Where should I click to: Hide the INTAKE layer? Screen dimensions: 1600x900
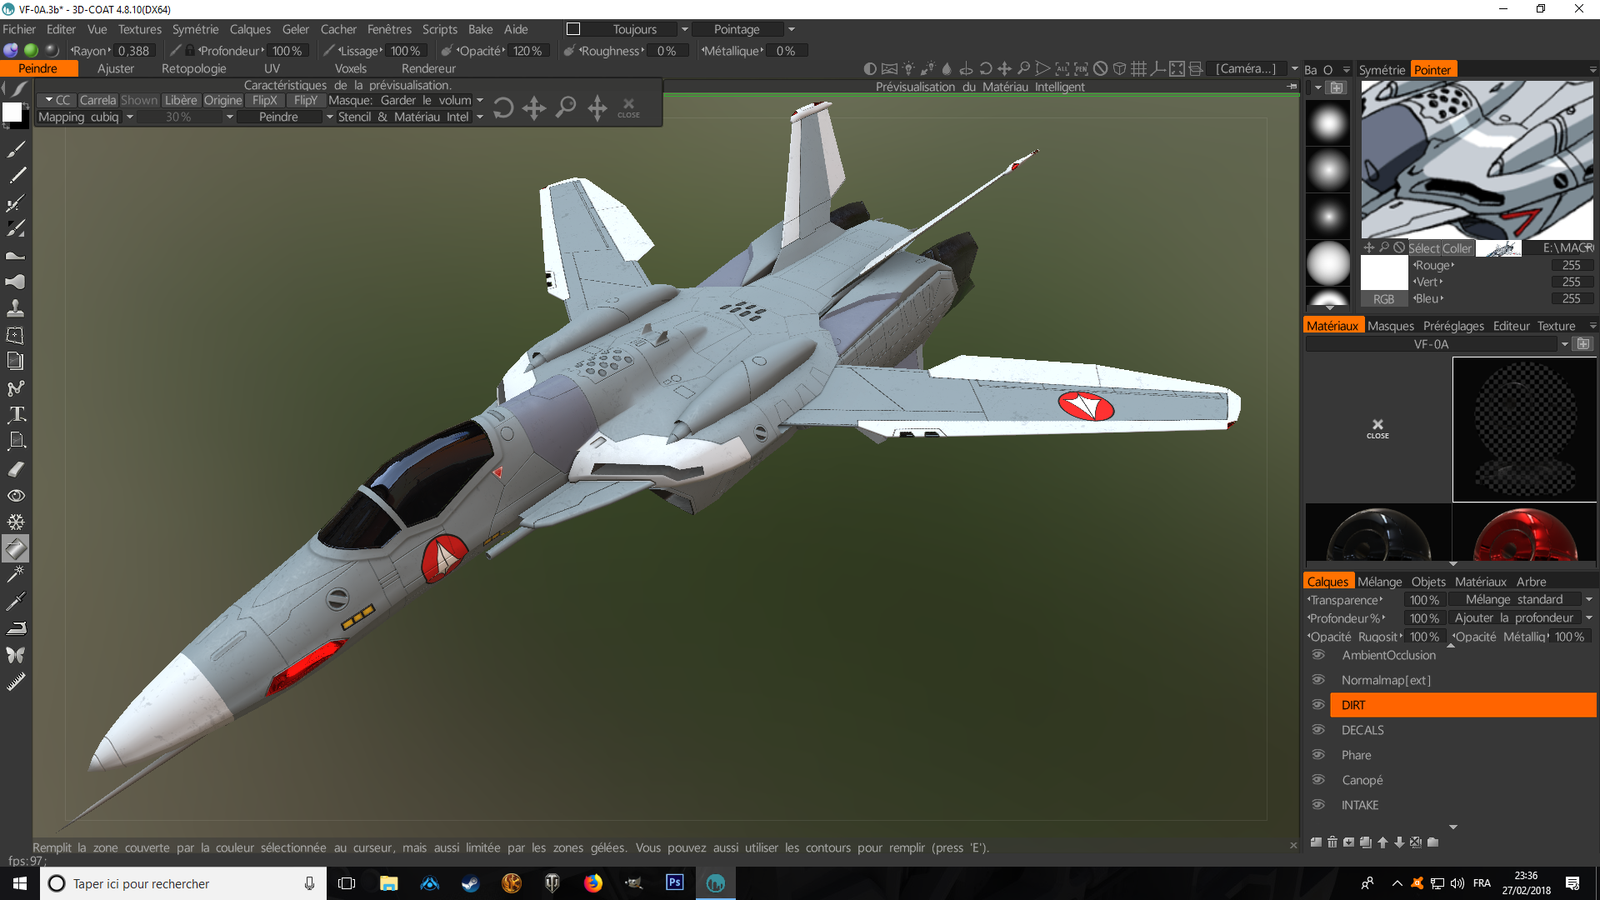[1318, 805]
